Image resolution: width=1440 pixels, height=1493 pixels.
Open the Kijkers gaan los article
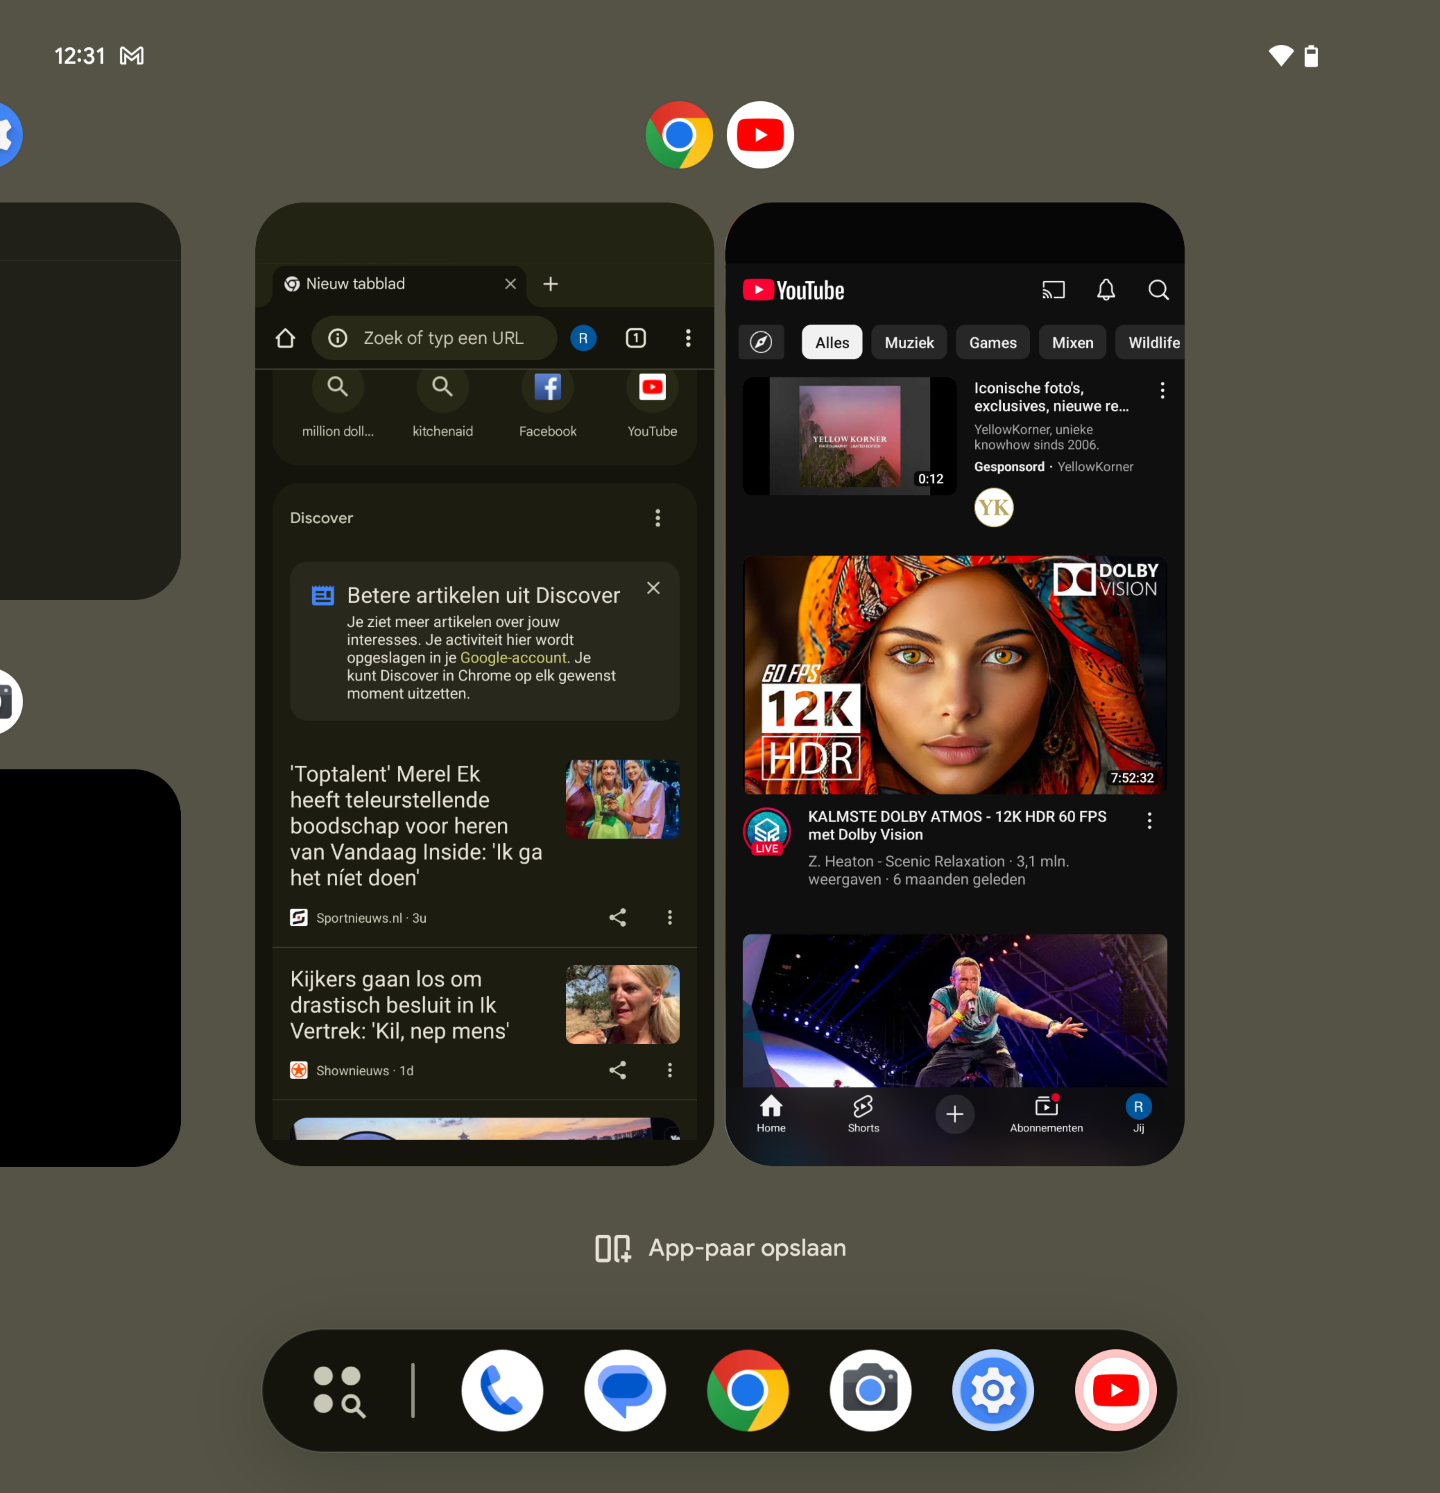[400, 1005]
